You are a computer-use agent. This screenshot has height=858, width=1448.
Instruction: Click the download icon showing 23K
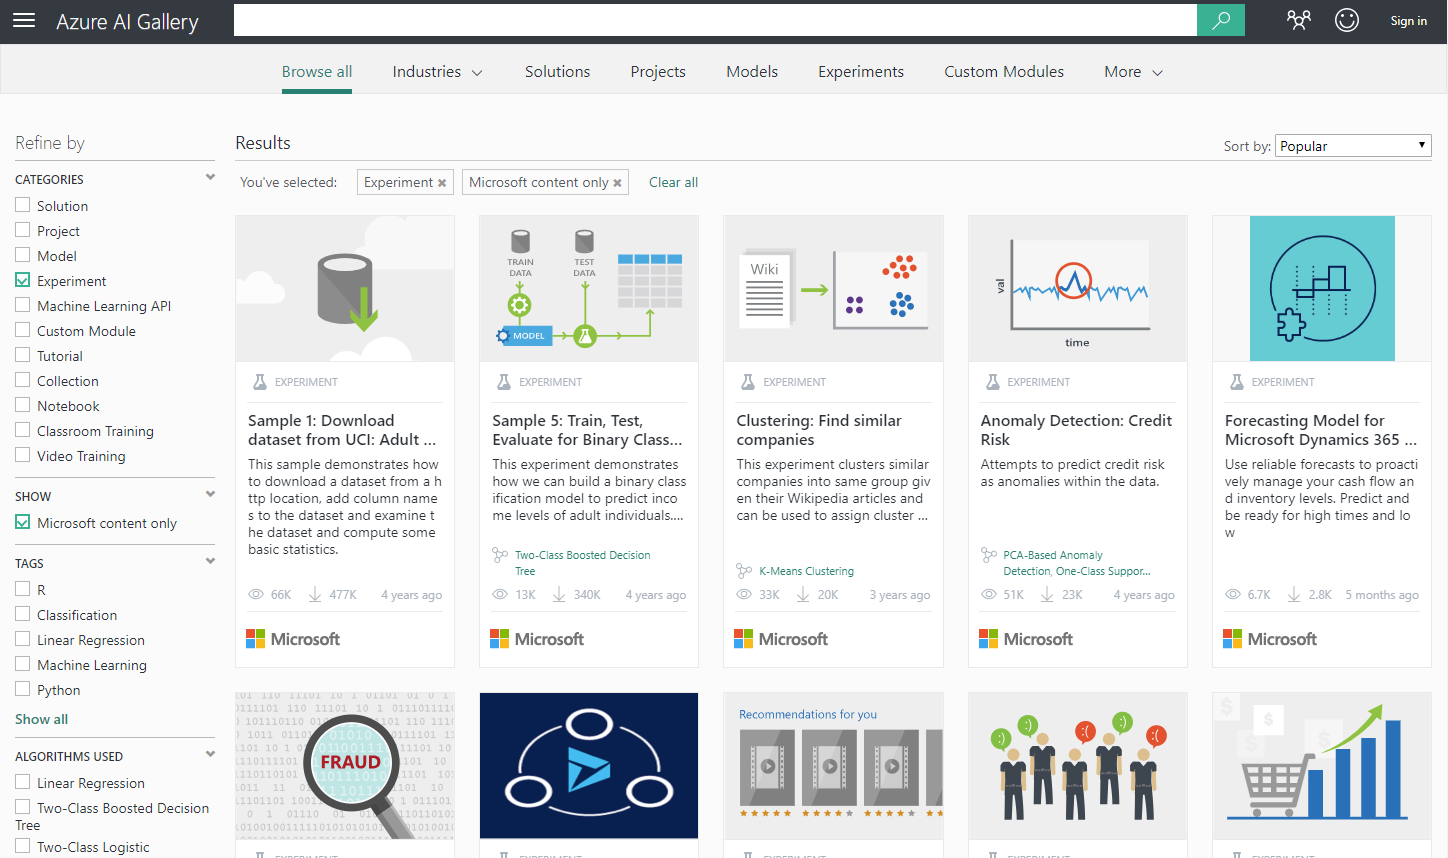pyautogui.click(x=1047, y=594)
